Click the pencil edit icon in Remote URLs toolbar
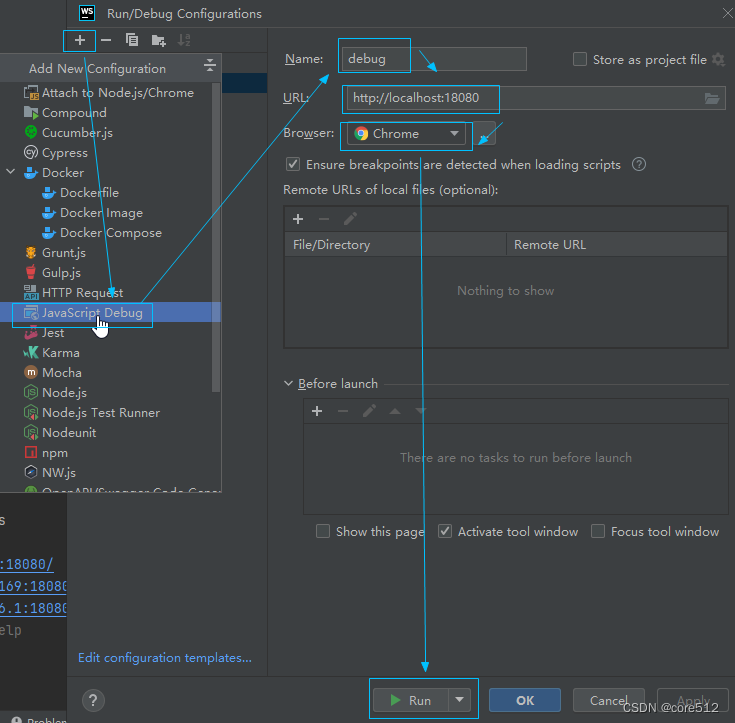Viewport: 735px width, 723px height. coord(350,219)
